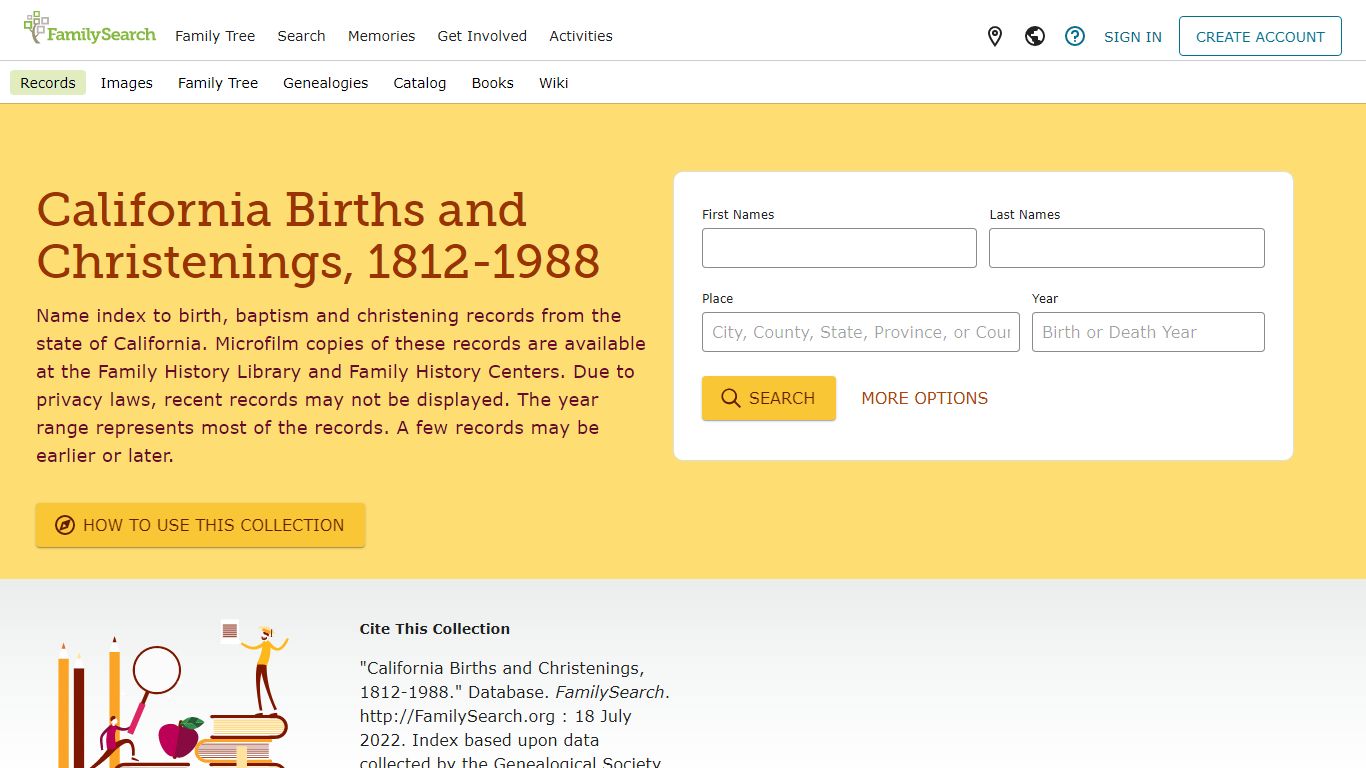This screenshot has height=768, width=1366.
Task: Switch to the Genealogies tab
Action: click(x=326, y=83)
